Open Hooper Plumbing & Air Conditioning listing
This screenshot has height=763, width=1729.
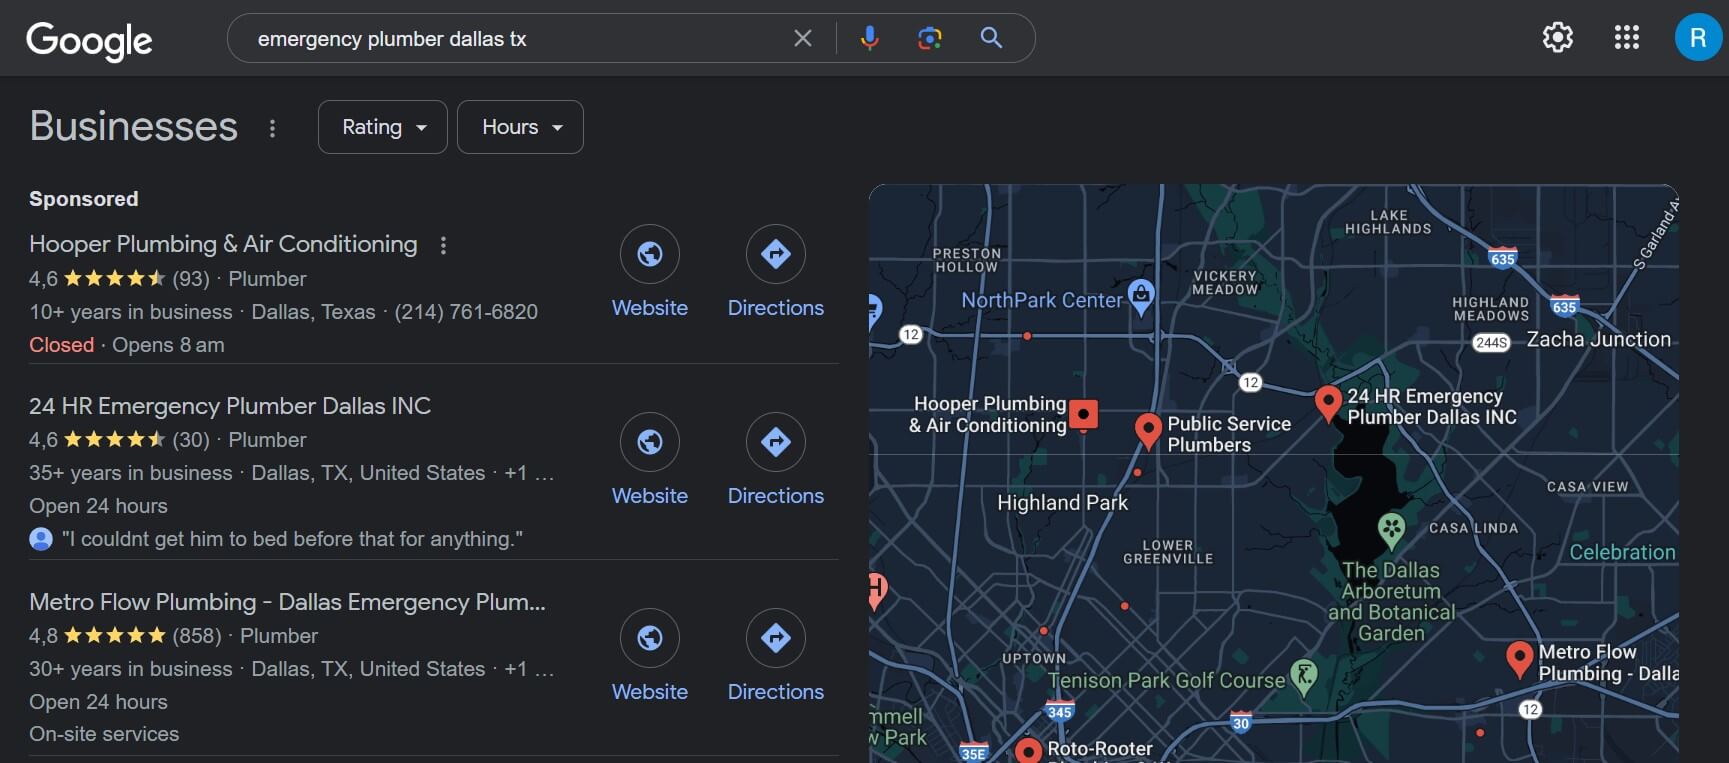pyautogui.click(x=223, y=244)
